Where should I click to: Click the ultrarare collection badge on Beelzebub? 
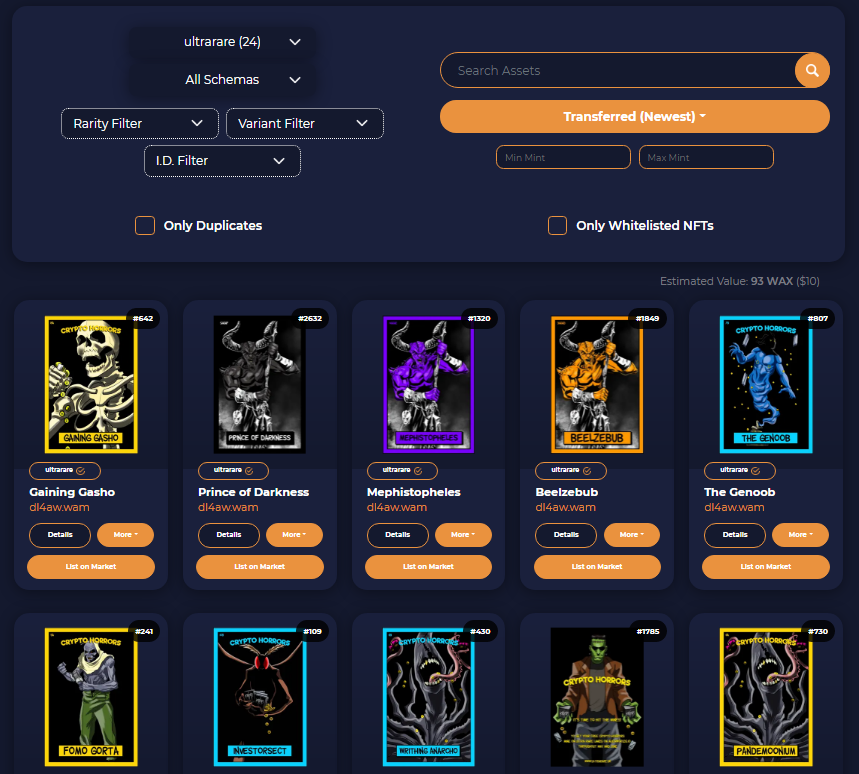coord(571,471)
